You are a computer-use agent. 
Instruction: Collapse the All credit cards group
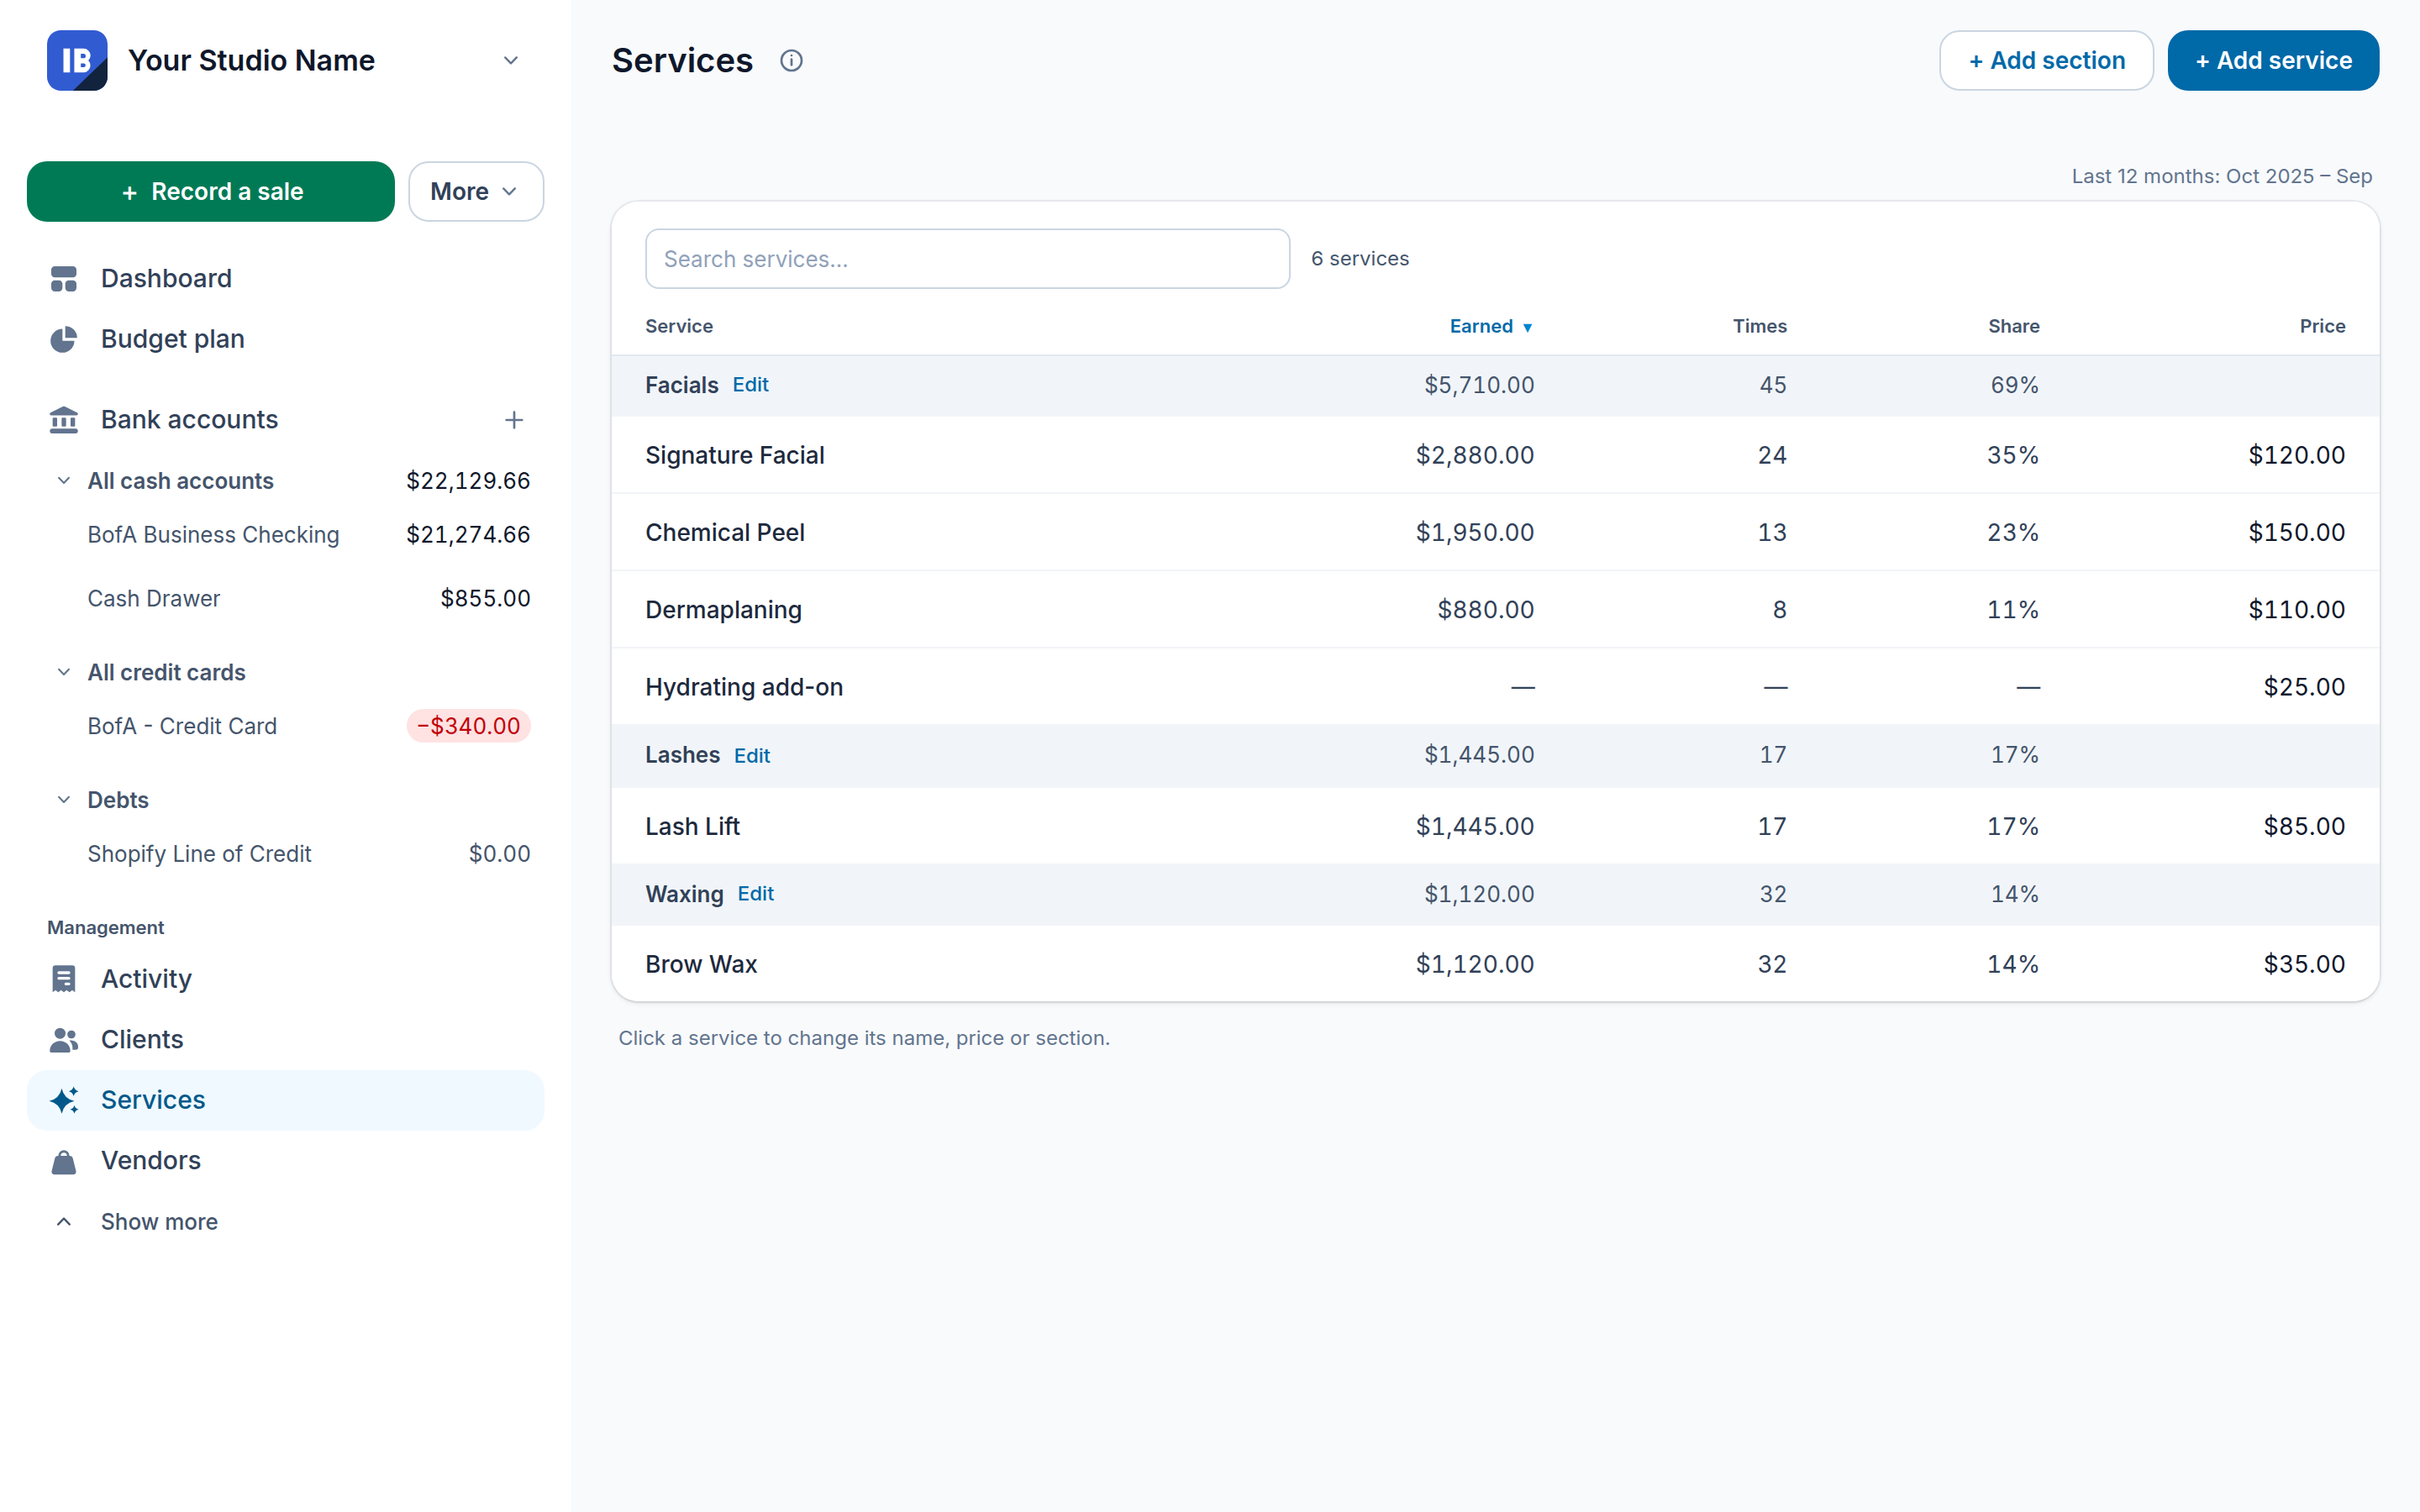pyautogui.click(x=64, y=672)
